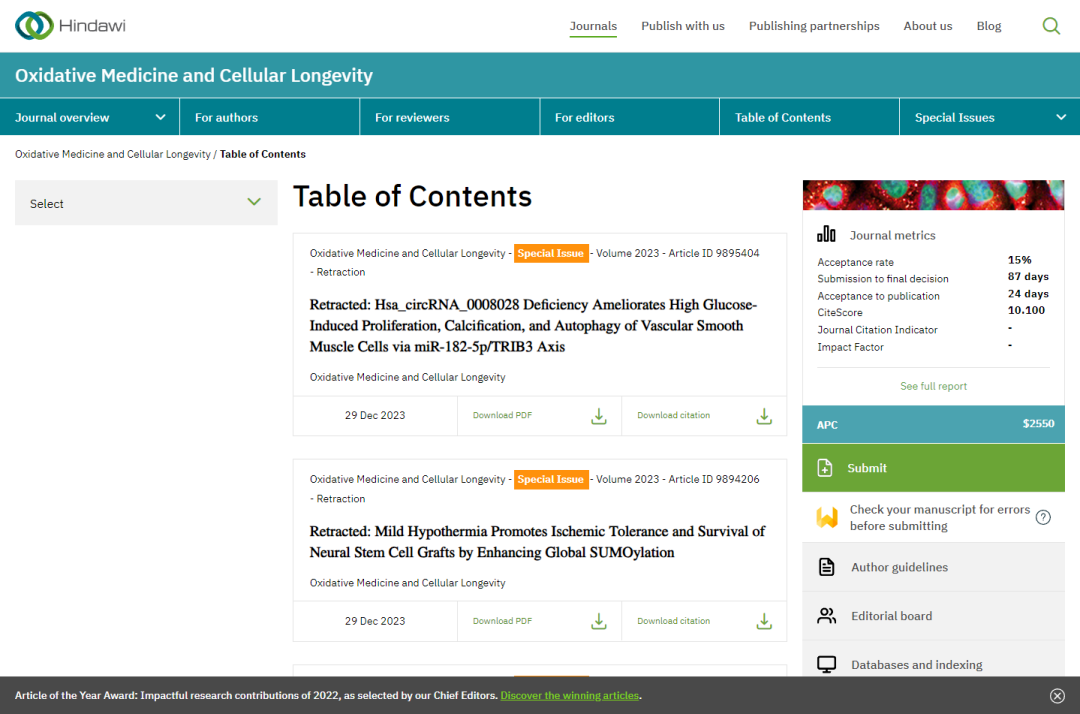Open the Journals menu

(x=593, y=26)
